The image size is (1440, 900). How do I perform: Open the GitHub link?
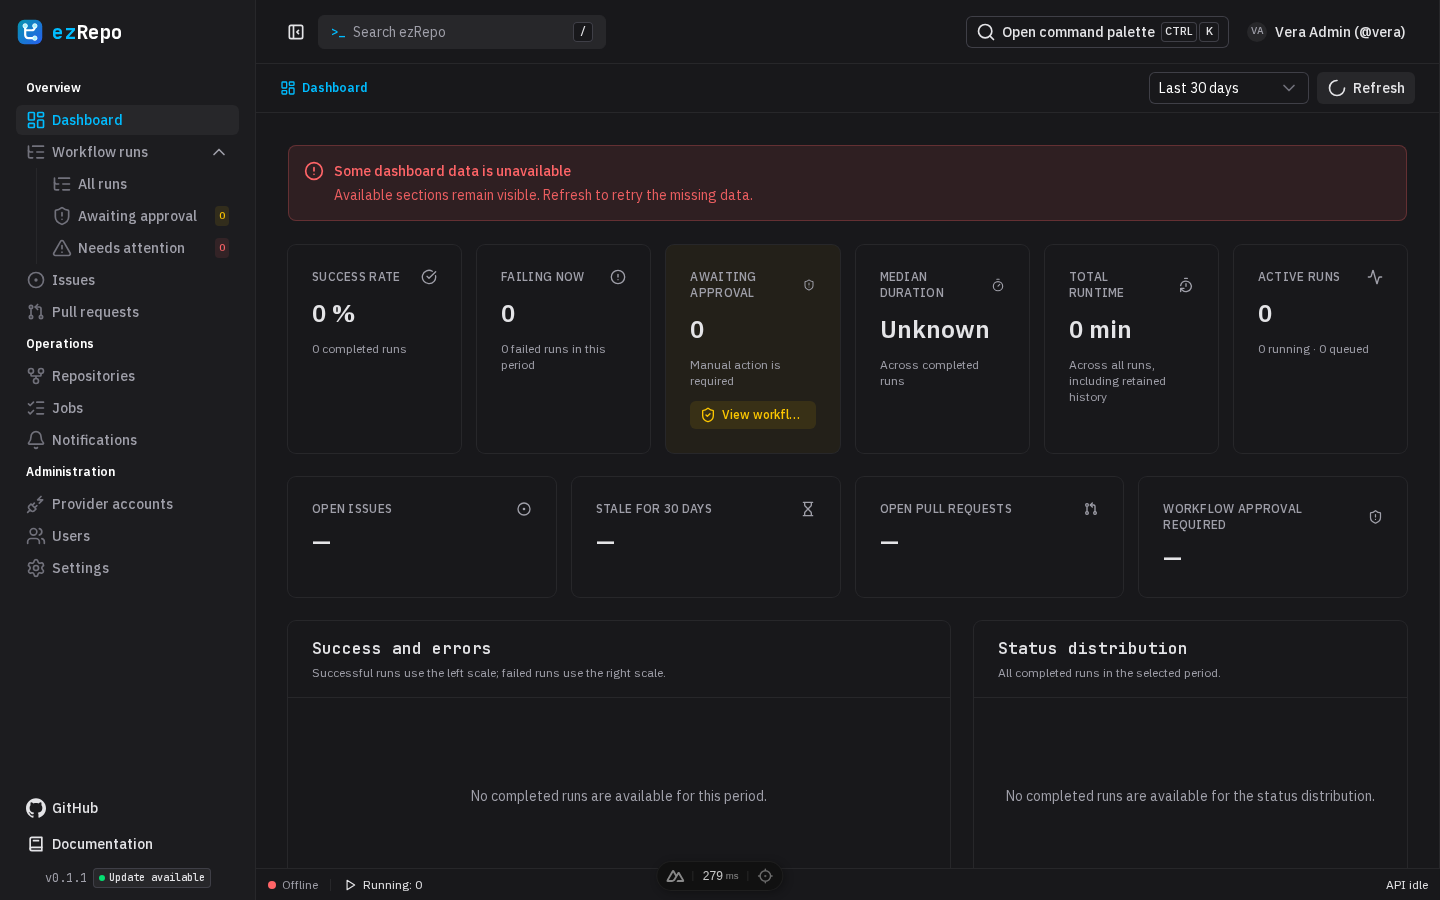coord(62,808)
